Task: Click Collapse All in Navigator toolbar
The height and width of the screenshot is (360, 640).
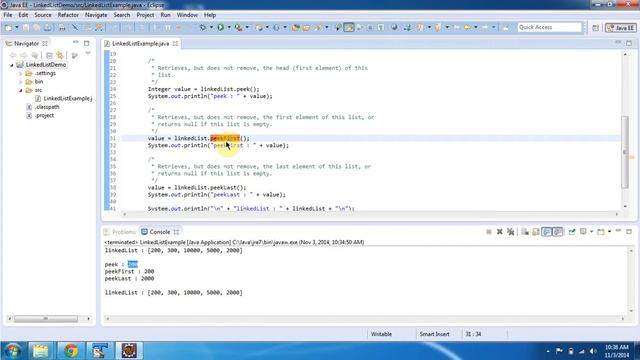Action: (x=49, y=55)
